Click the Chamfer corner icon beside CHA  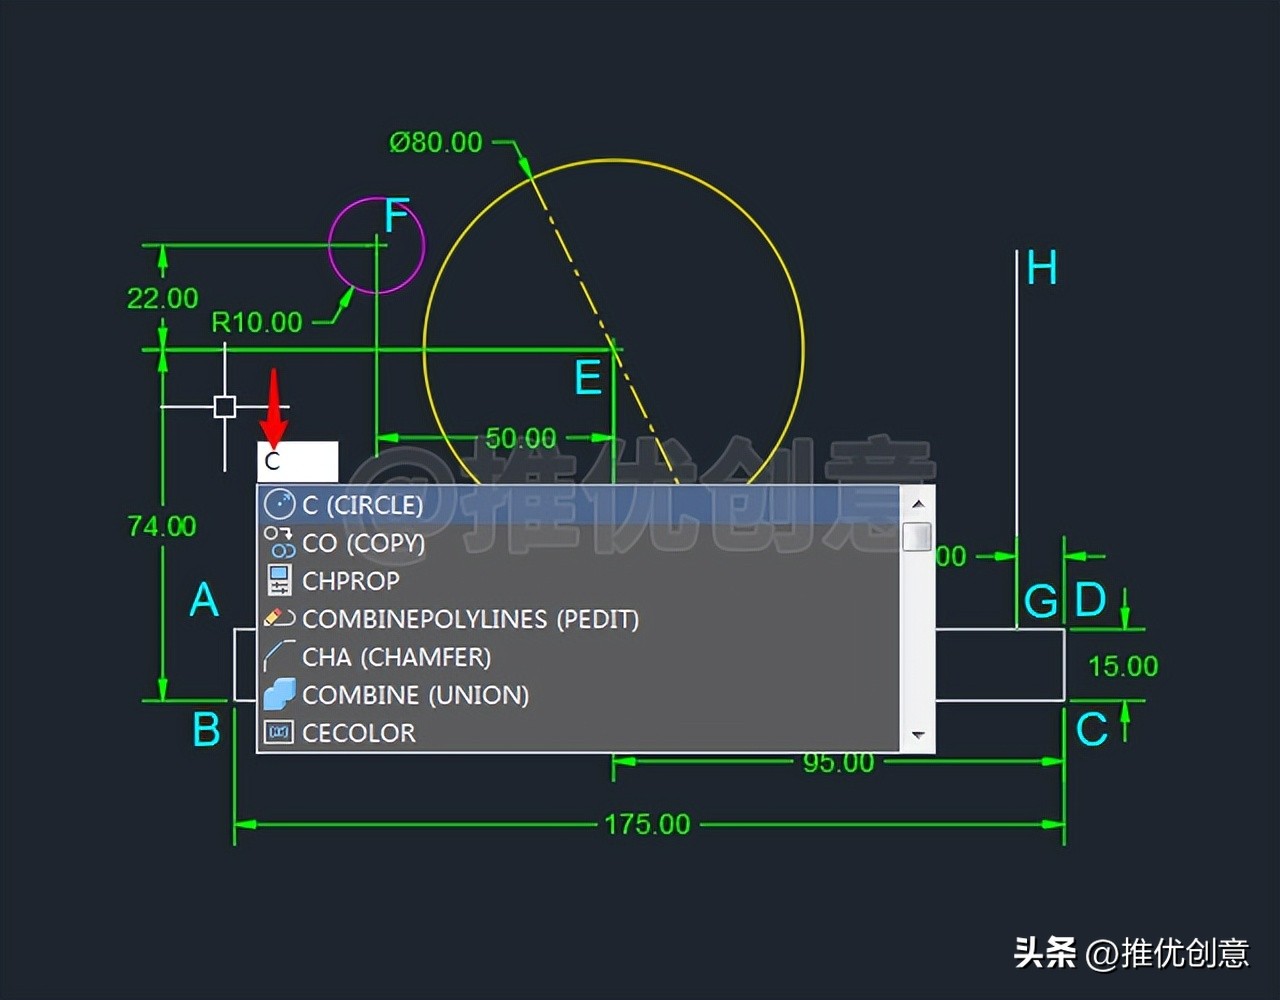pyautogui.click(x=281, y=656)
